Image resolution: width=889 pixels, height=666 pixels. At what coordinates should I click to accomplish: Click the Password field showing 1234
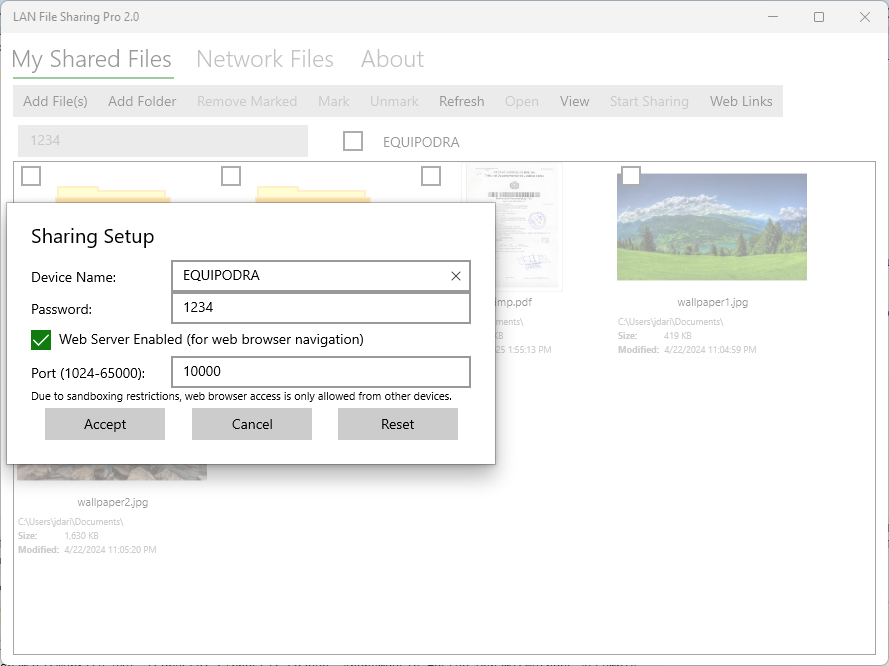[x=320, y=308]
